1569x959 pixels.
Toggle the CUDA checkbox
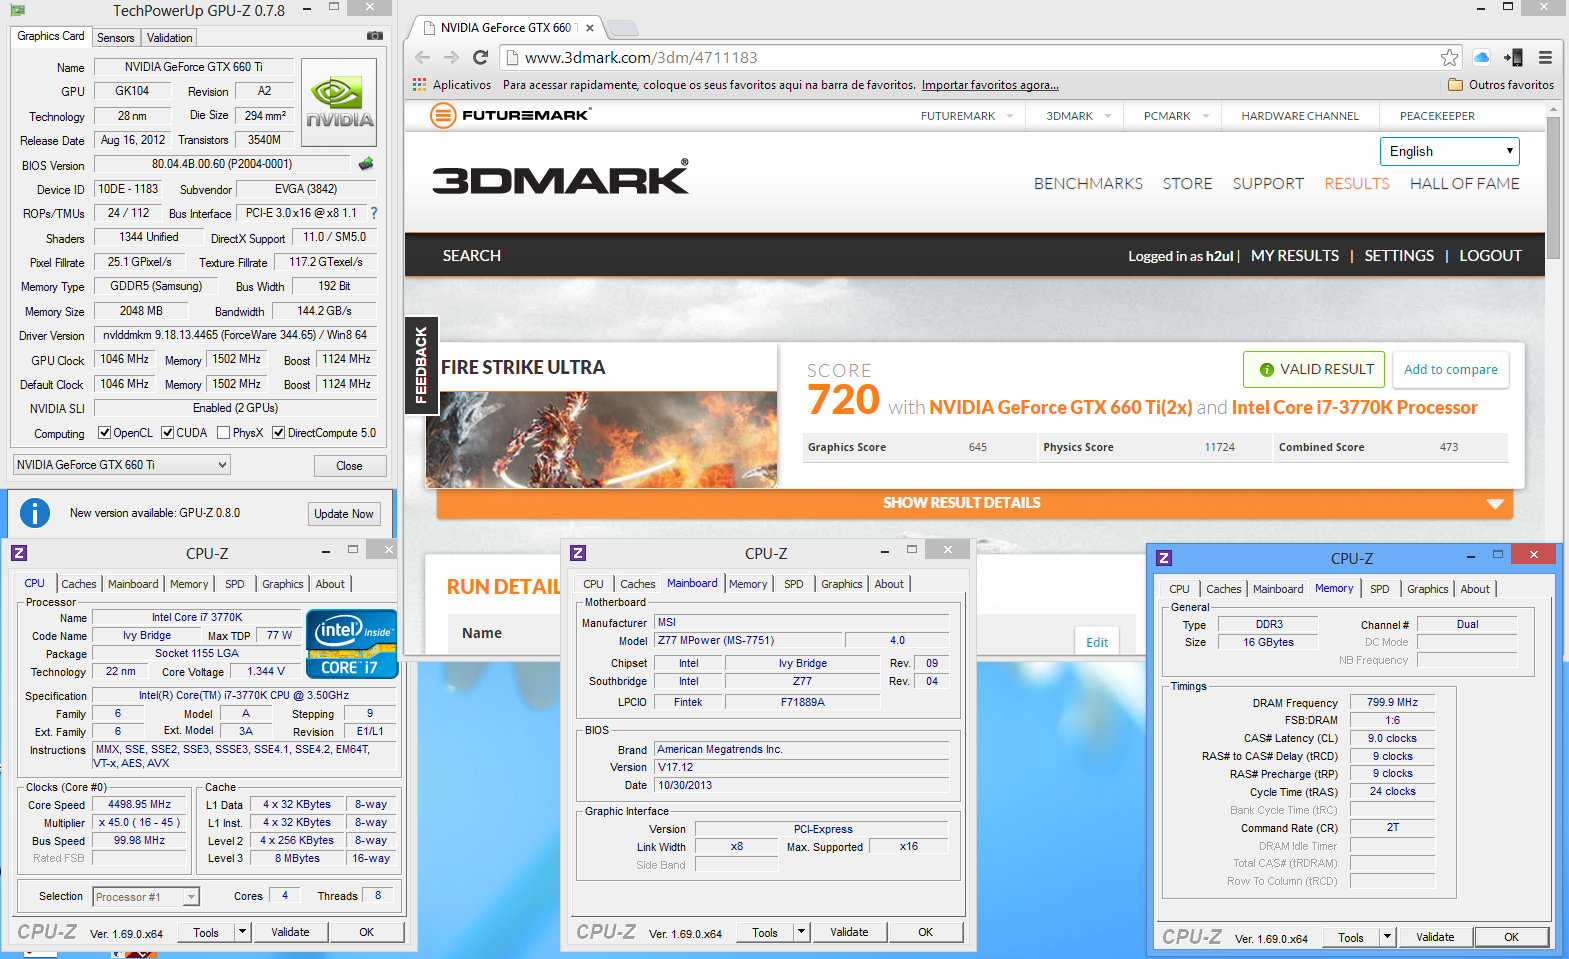tap(167, 433)
